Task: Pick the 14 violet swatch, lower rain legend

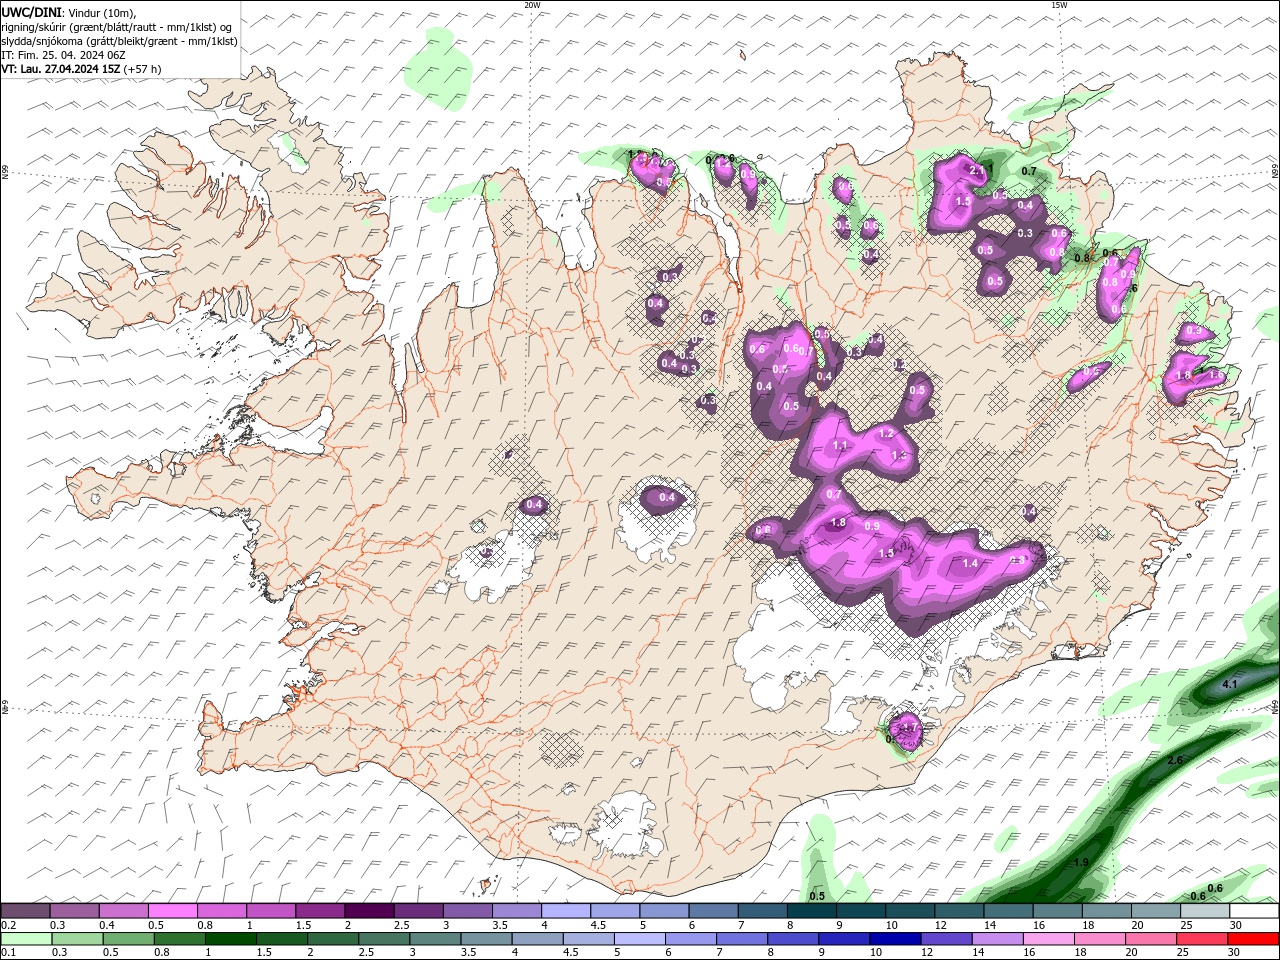Action: point(997,939)
